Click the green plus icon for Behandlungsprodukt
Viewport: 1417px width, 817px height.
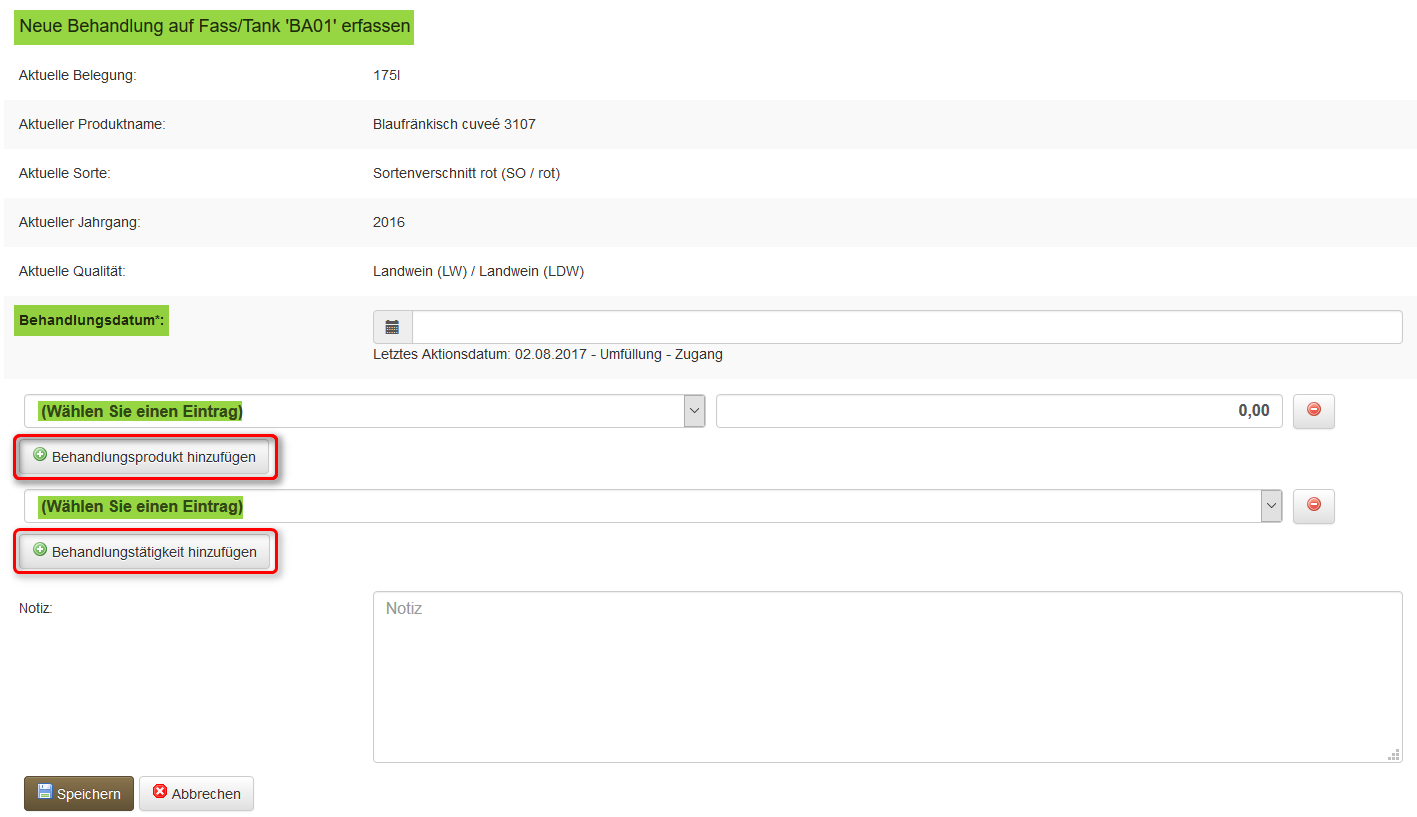pos(40,455)
